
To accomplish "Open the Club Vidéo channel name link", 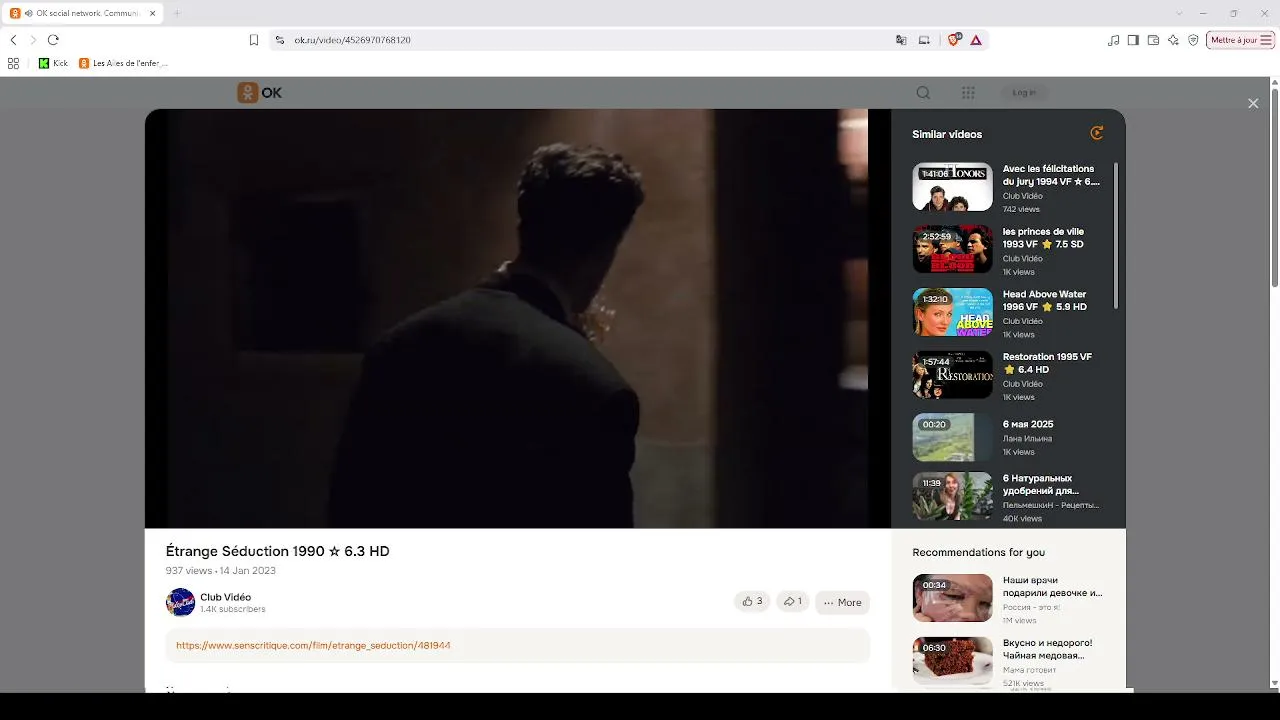I will [x=225, y=597].
